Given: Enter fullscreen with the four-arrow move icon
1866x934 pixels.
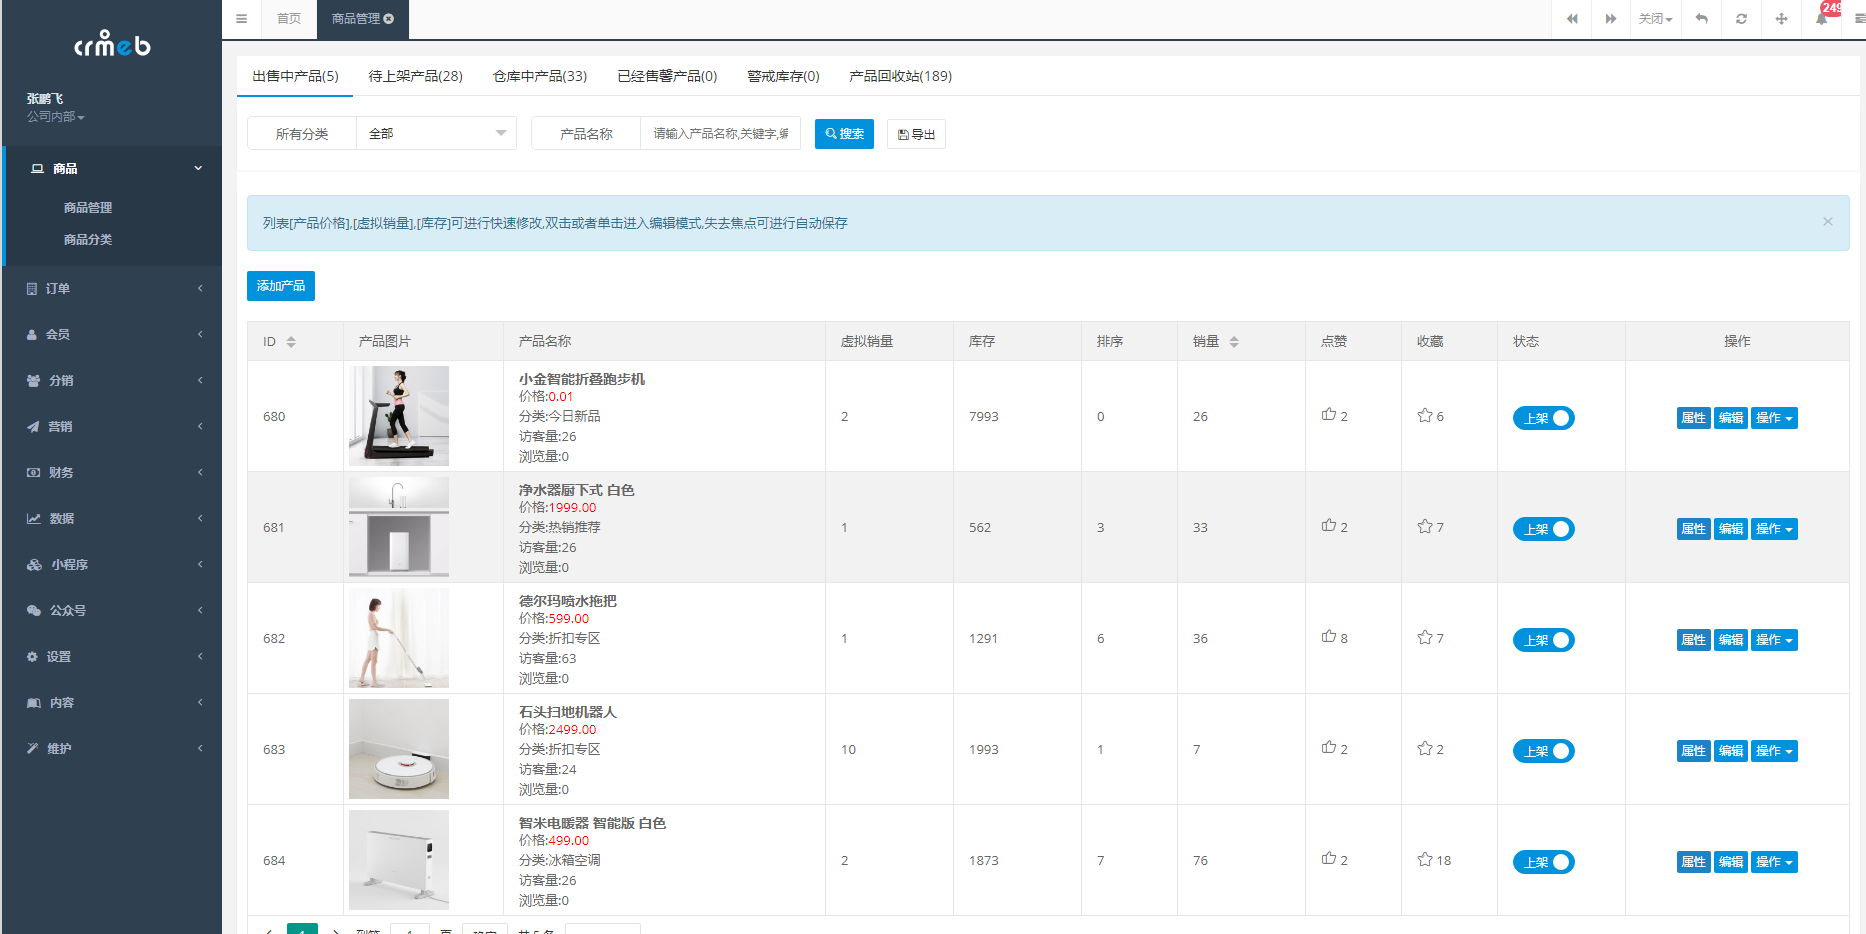Looking at the screenshot, I should 1781,19.
